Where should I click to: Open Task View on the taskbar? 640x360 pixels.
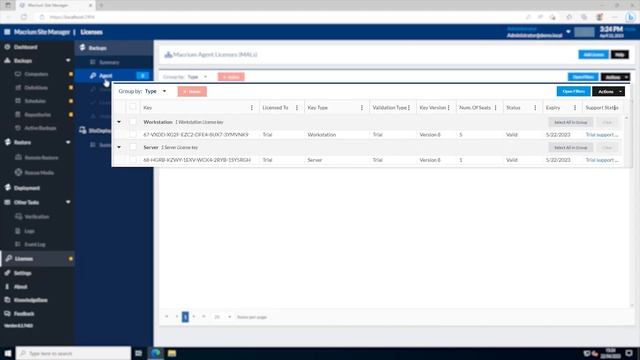click(138, 353)
